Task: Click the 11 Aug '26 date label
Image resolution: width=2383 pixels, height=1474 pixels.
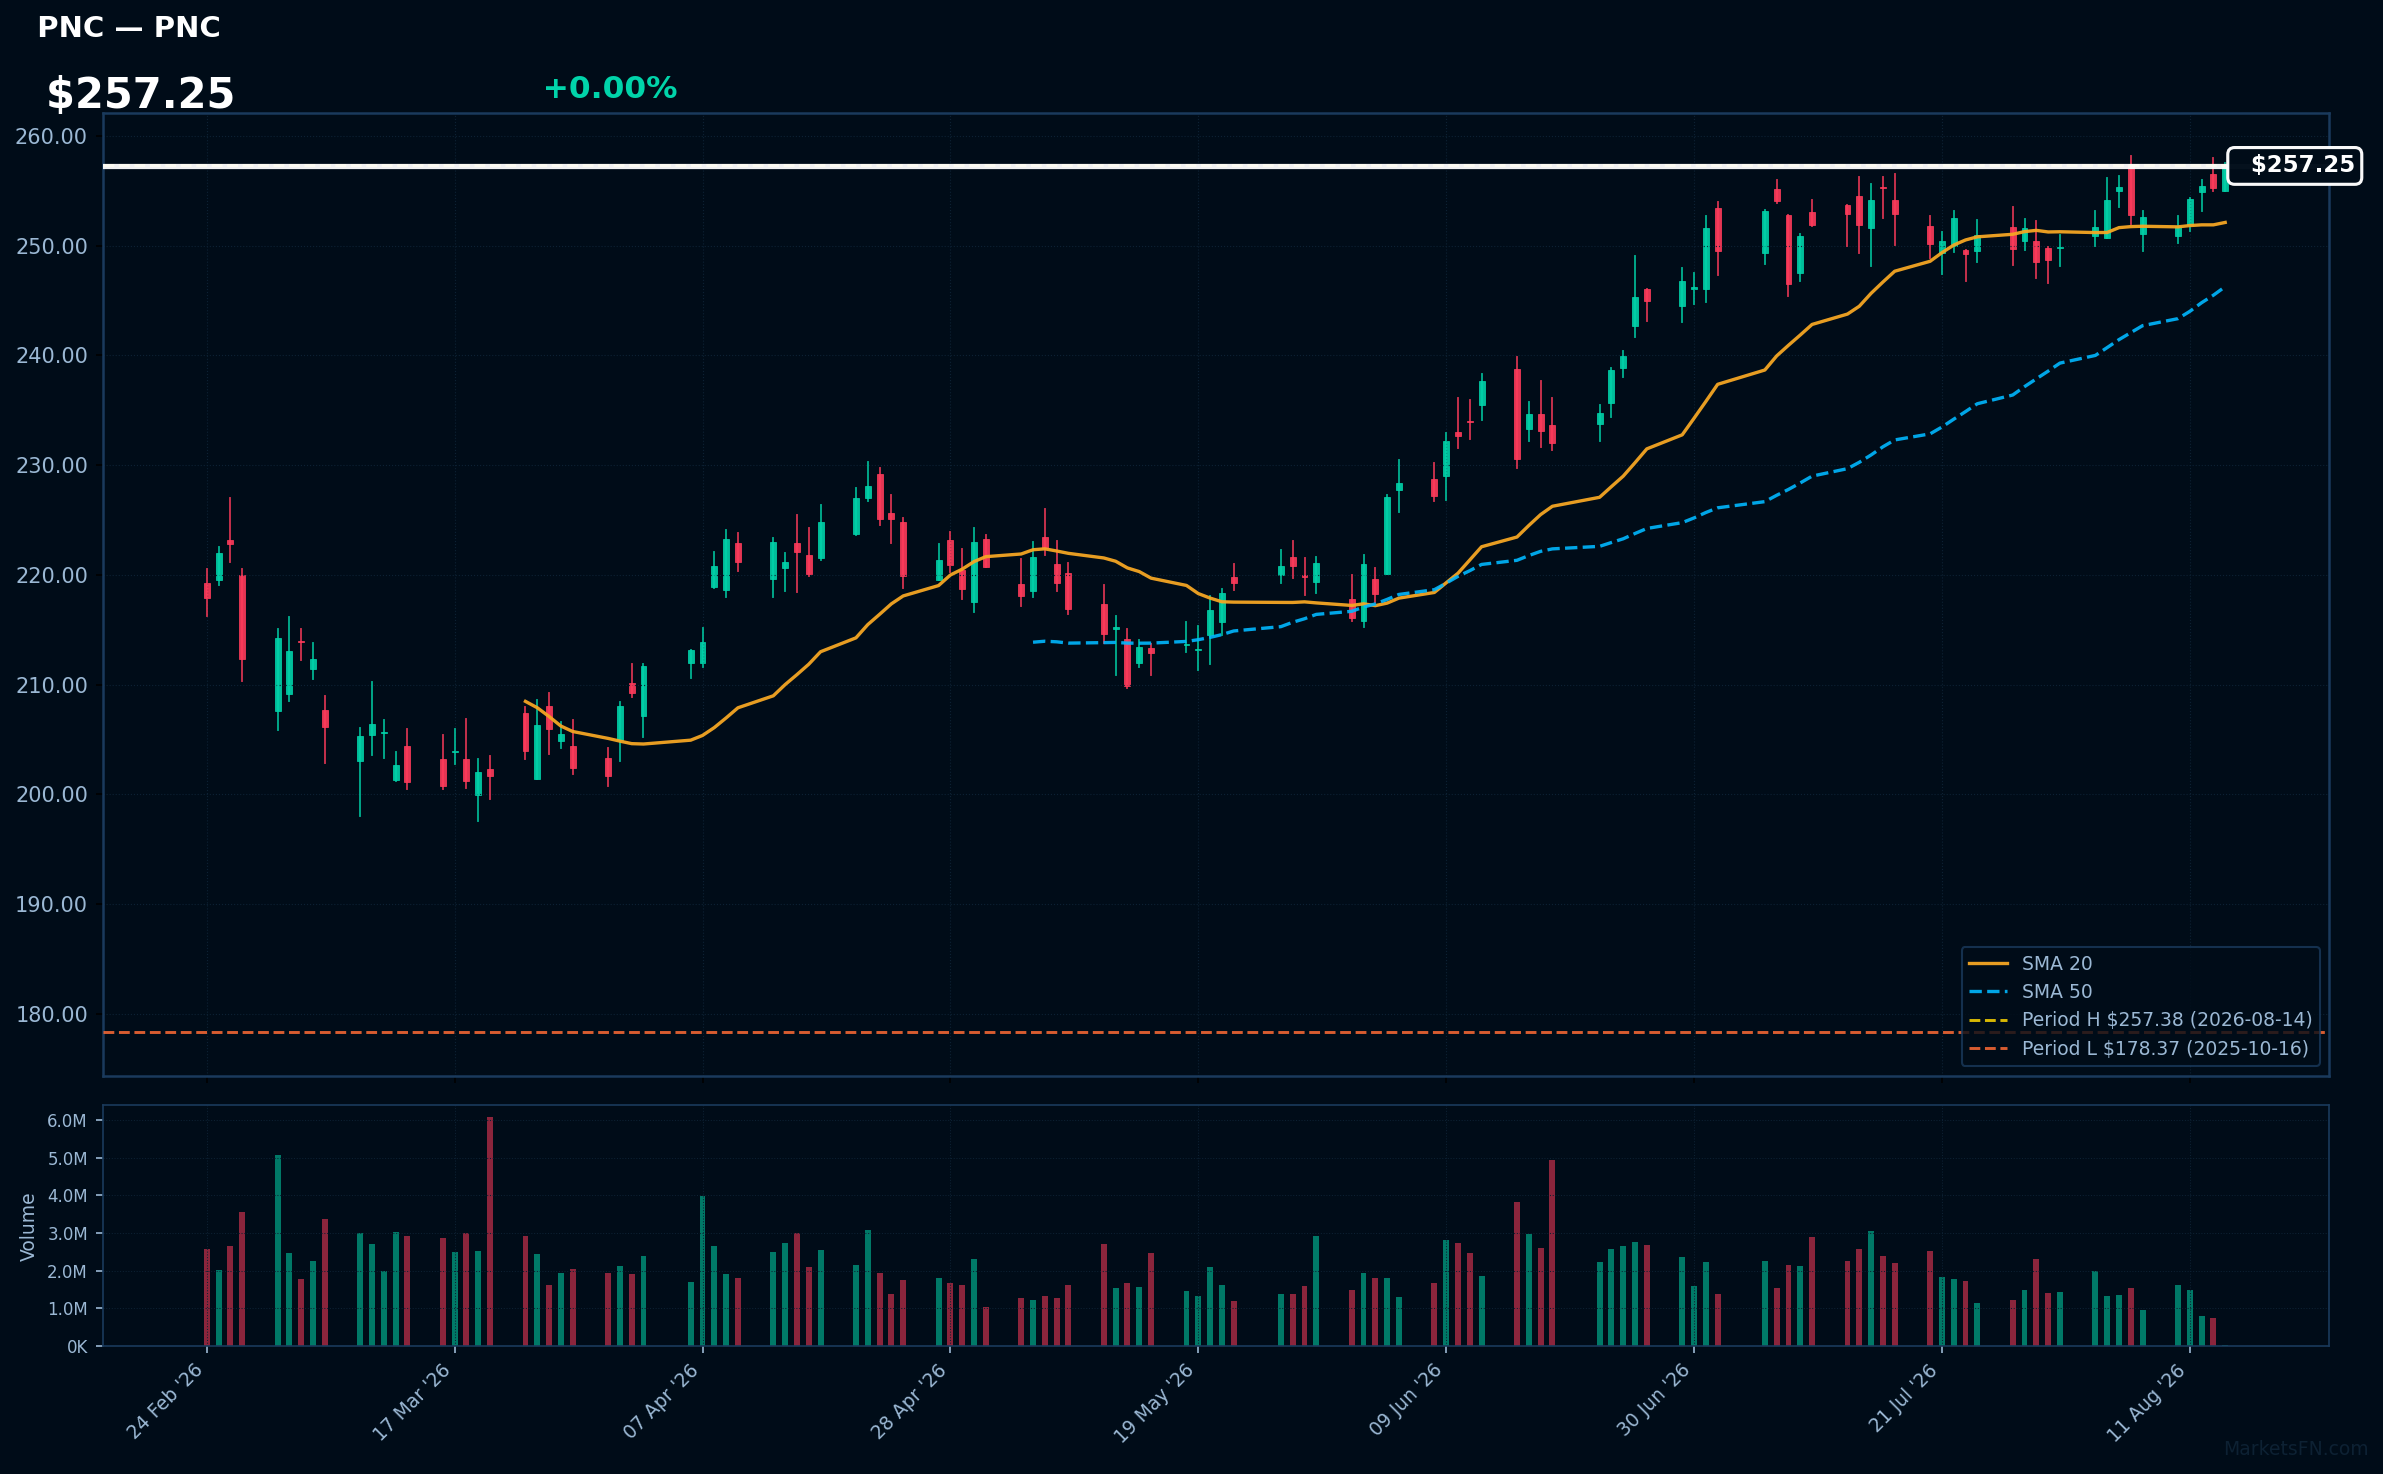Action: click(x=2146, y=1401)
